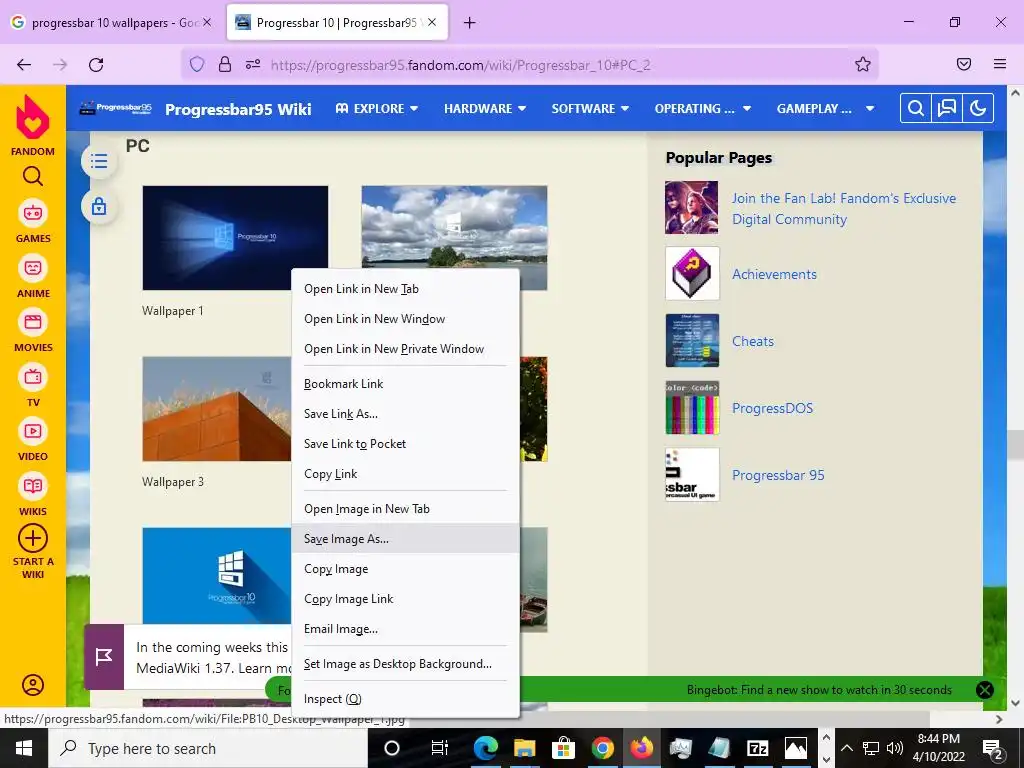
Task: Open the TV section icon
Action: click(x=33, y=377)
